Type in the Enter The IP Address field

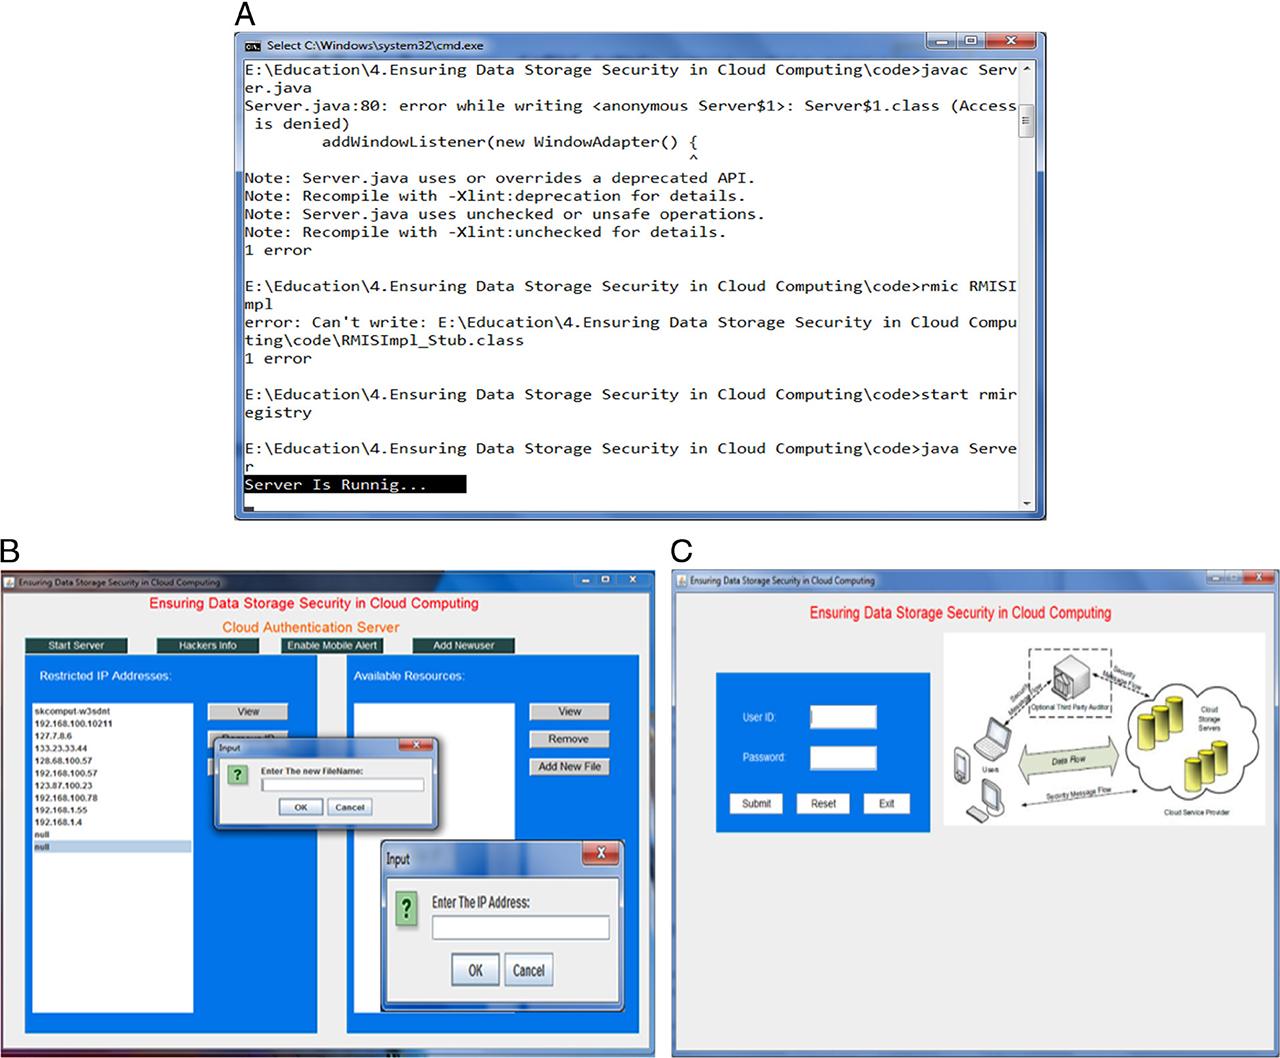click(x=520, y=929)
